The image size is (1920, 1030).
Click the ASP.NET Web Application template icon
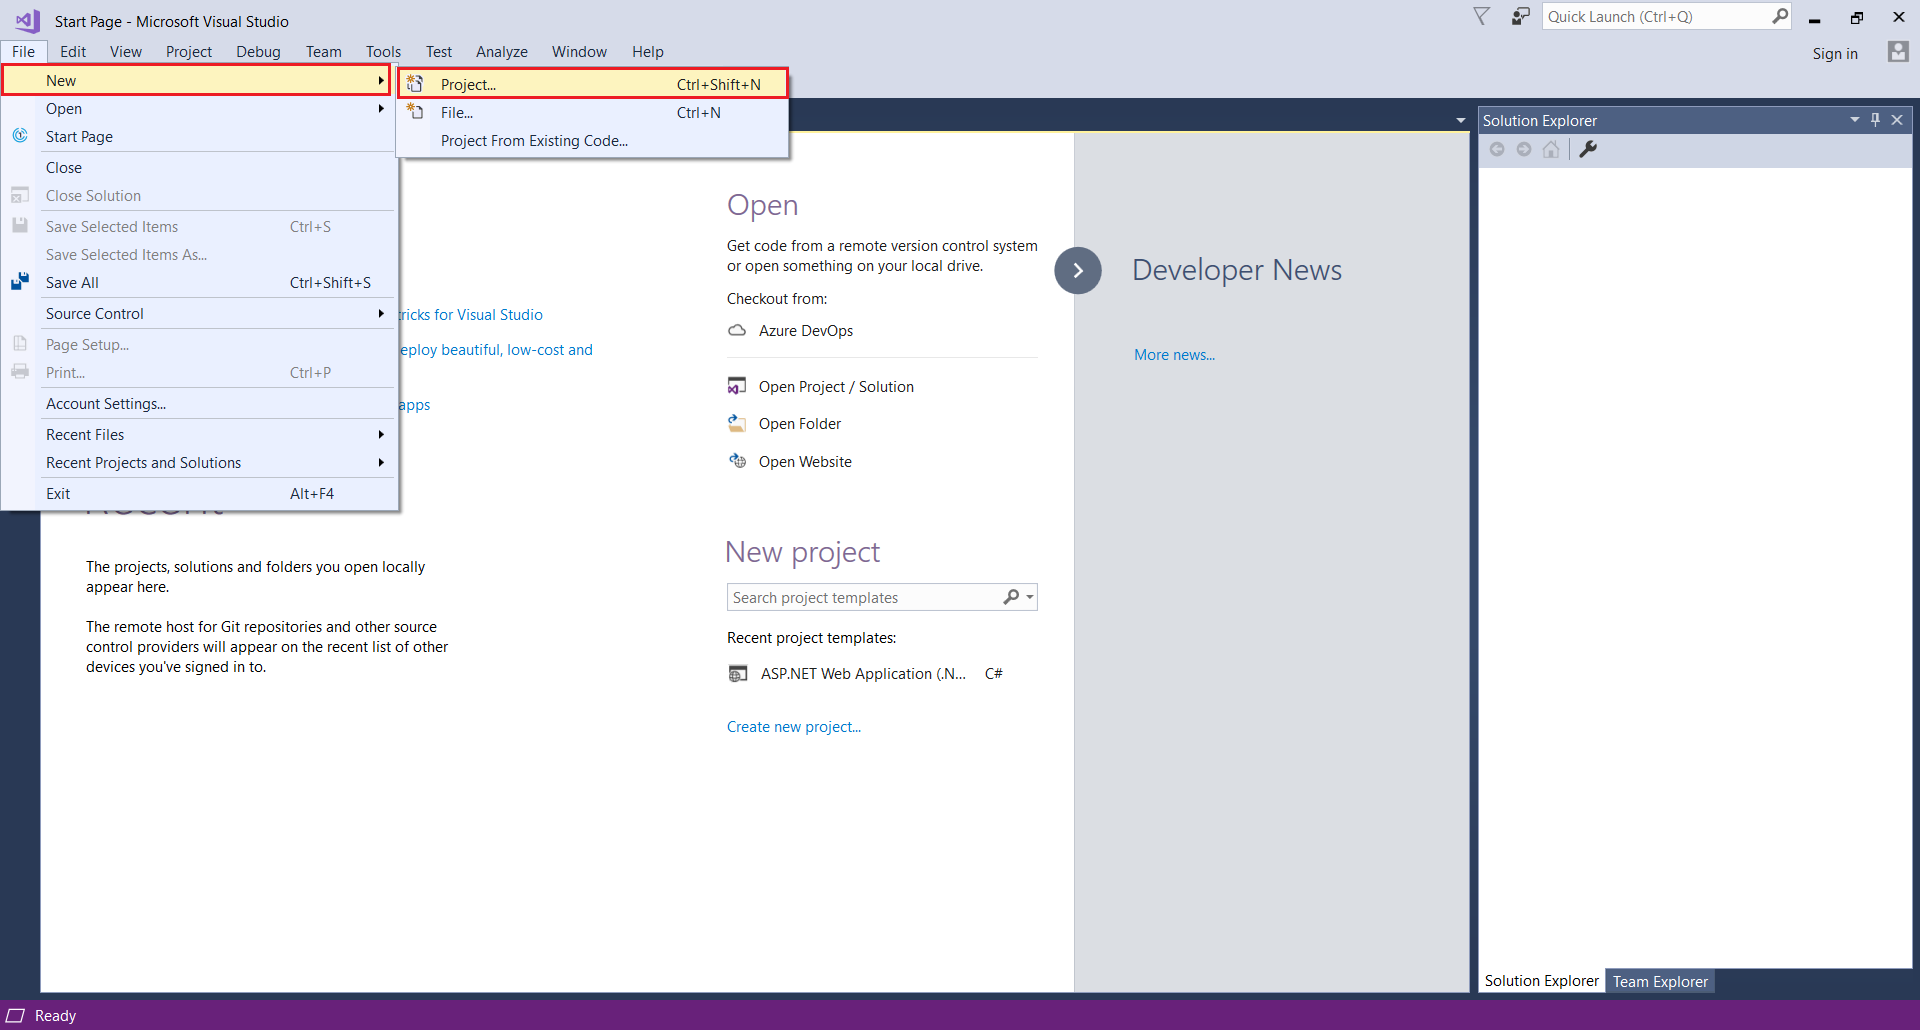point(738,674)
